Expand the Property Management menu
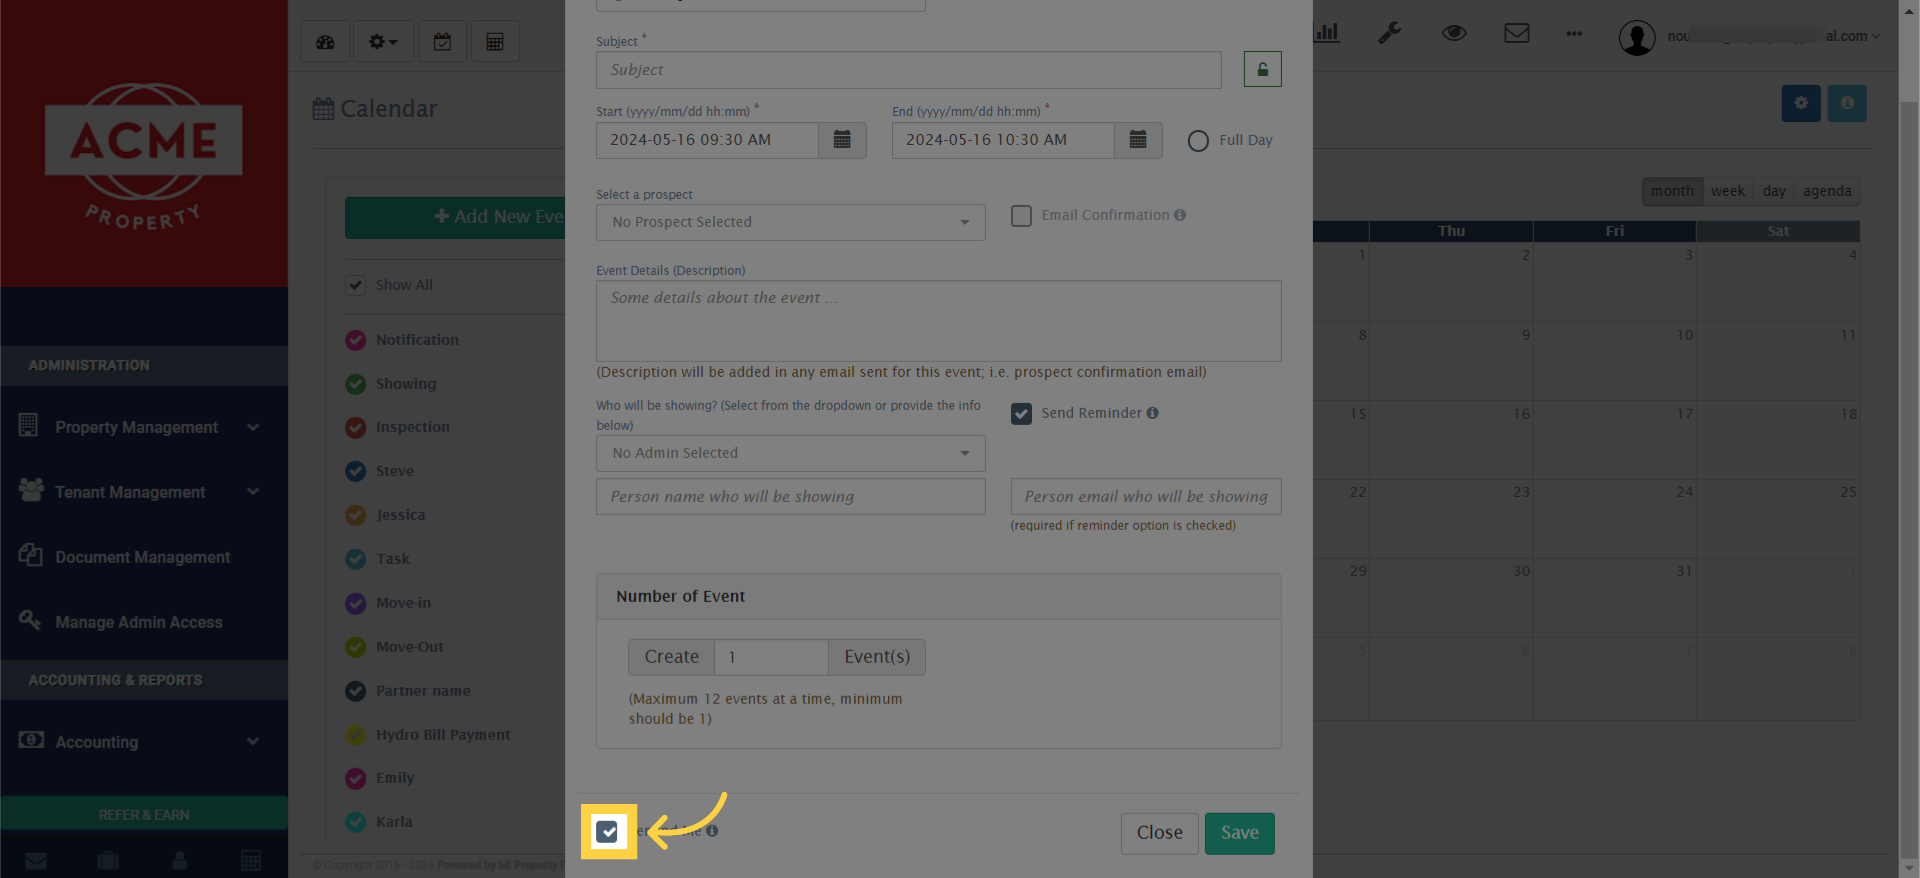This screenshot has width=1920, height=878. pos(144,427)
